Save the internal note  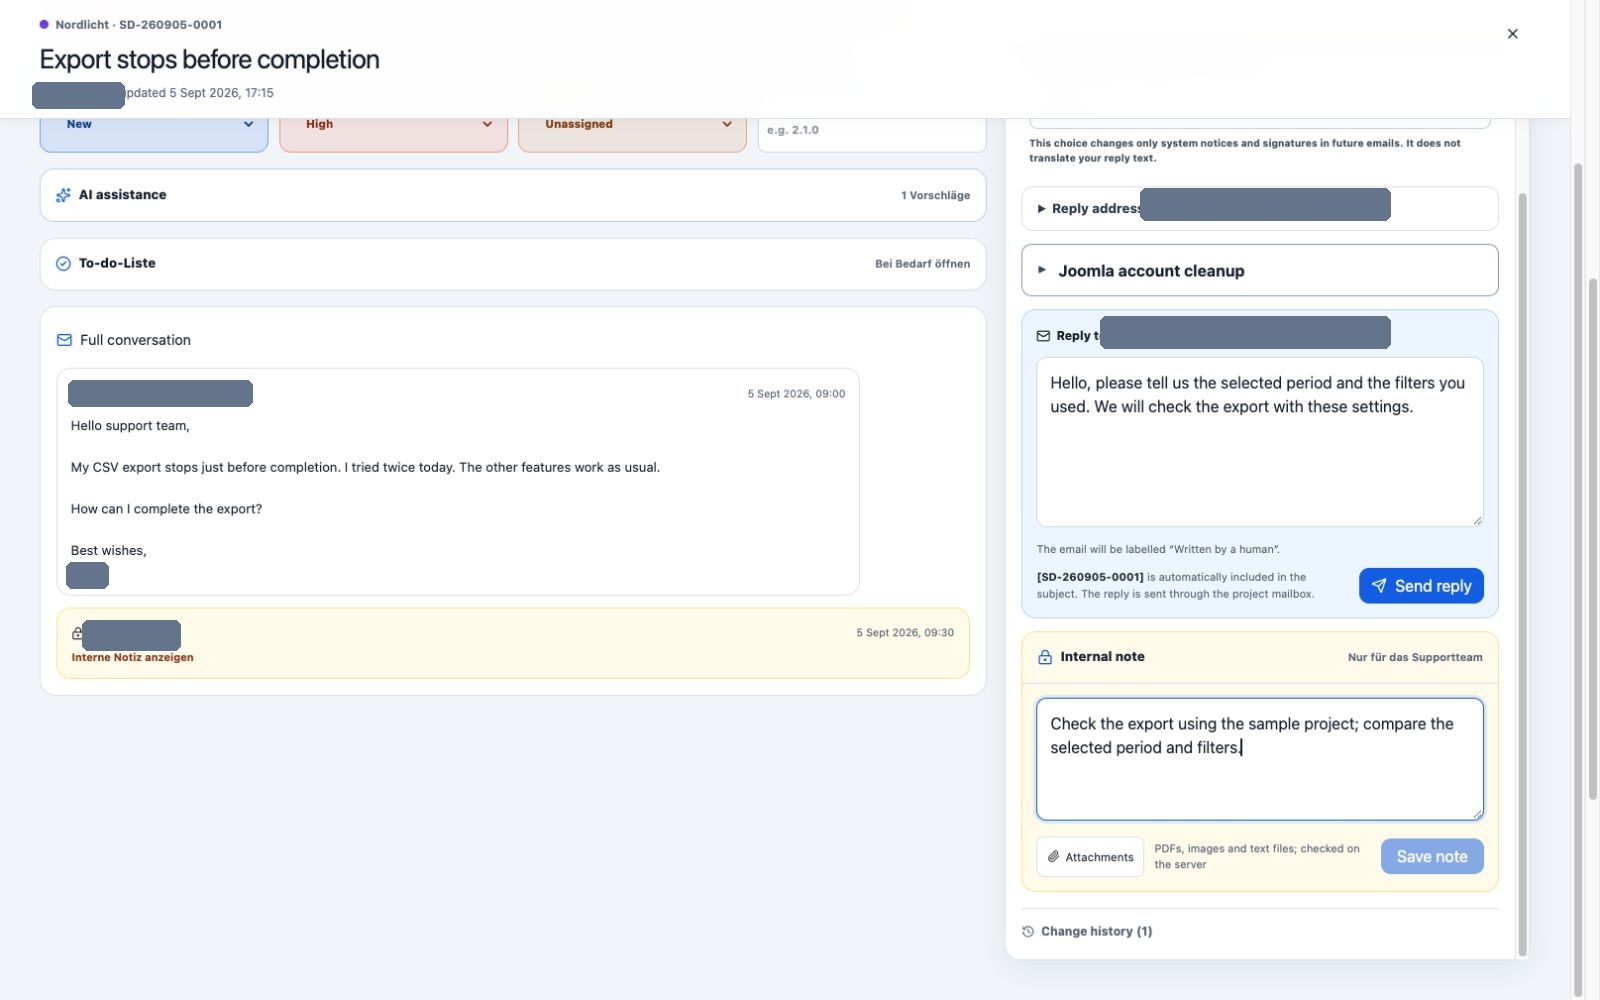pyautogui.click(x=1432, y=856)
